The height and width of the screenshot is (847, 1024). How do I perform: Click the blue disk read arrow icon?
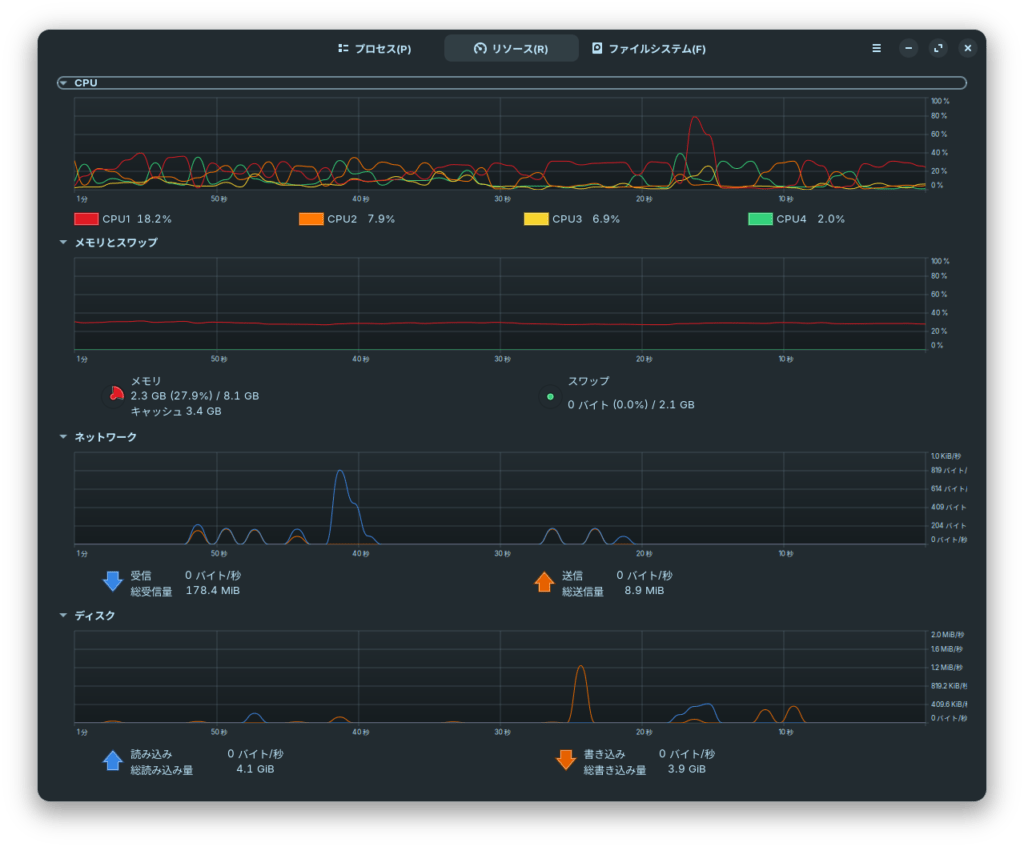point(113,761)
